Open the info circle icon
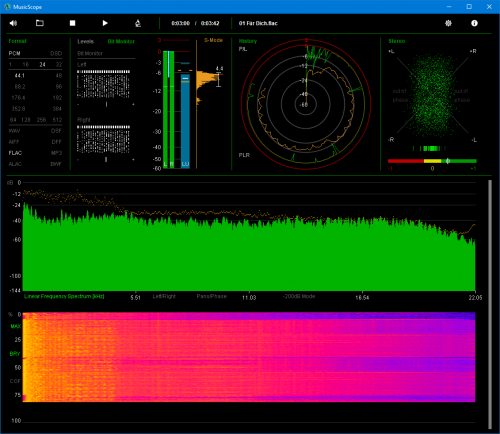This screenshot has width=500, height=434. [x=474, y=23]
